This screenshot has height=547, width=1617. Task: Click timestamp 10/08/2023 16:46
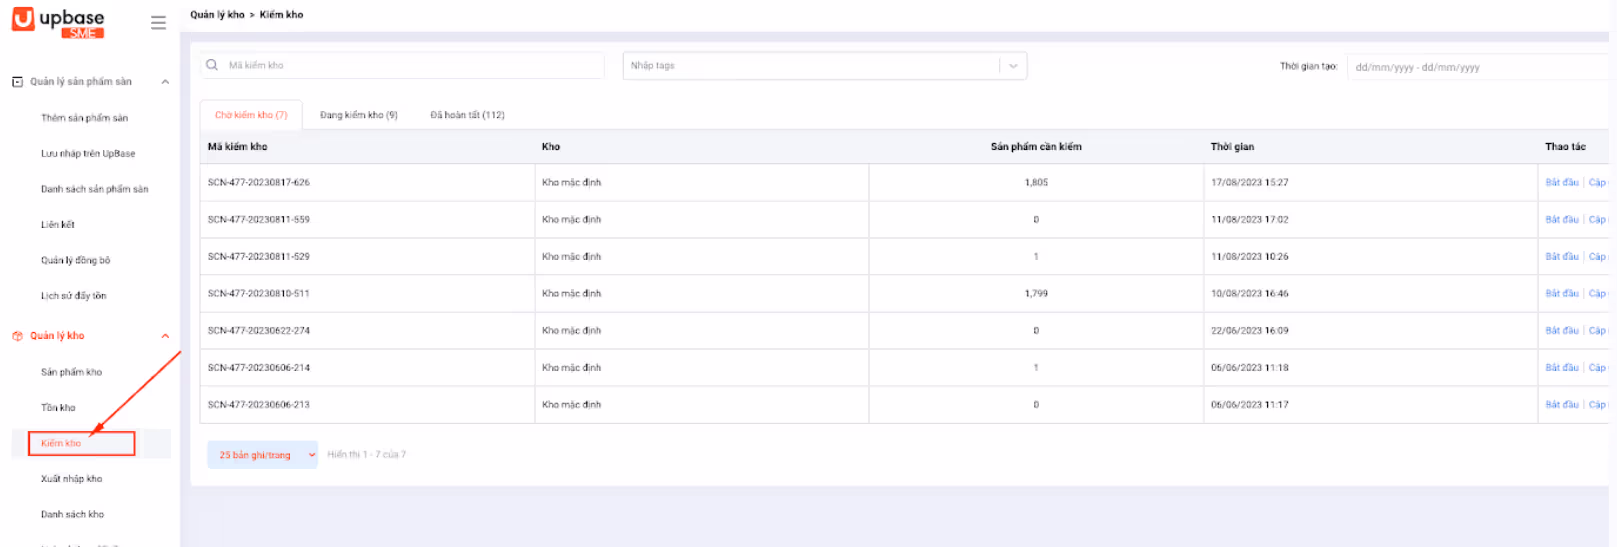pos(1250,294)
